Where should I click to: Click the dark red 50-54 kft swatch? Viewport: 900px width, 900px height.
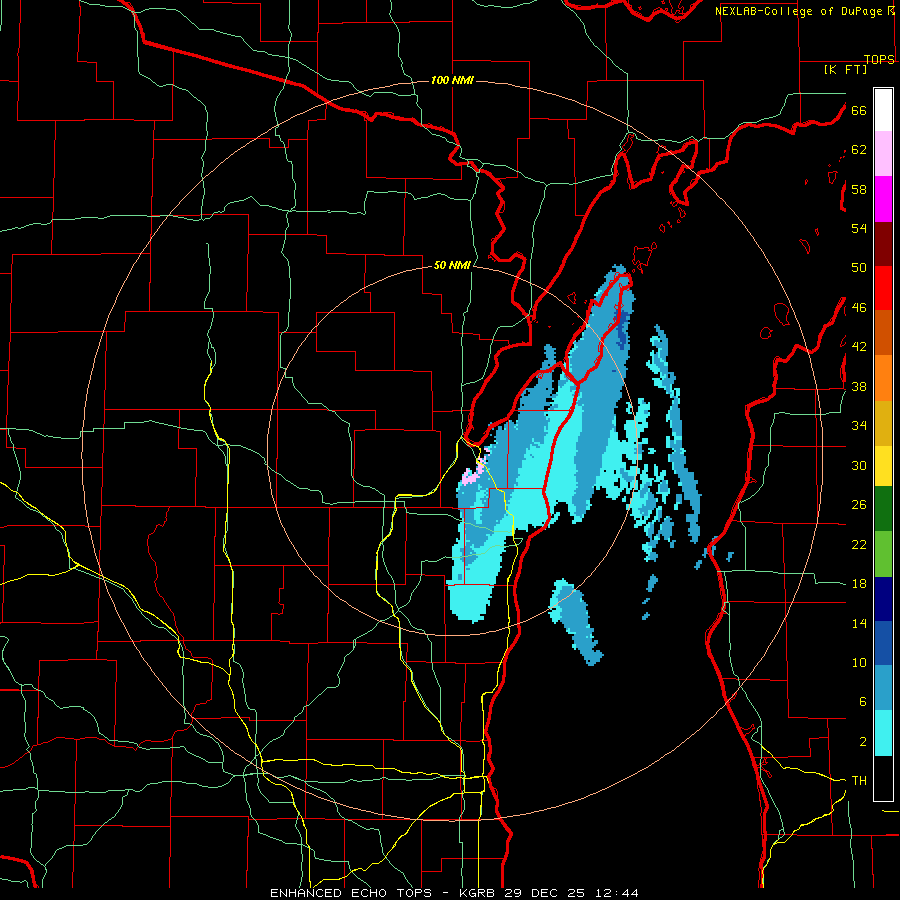883,244
